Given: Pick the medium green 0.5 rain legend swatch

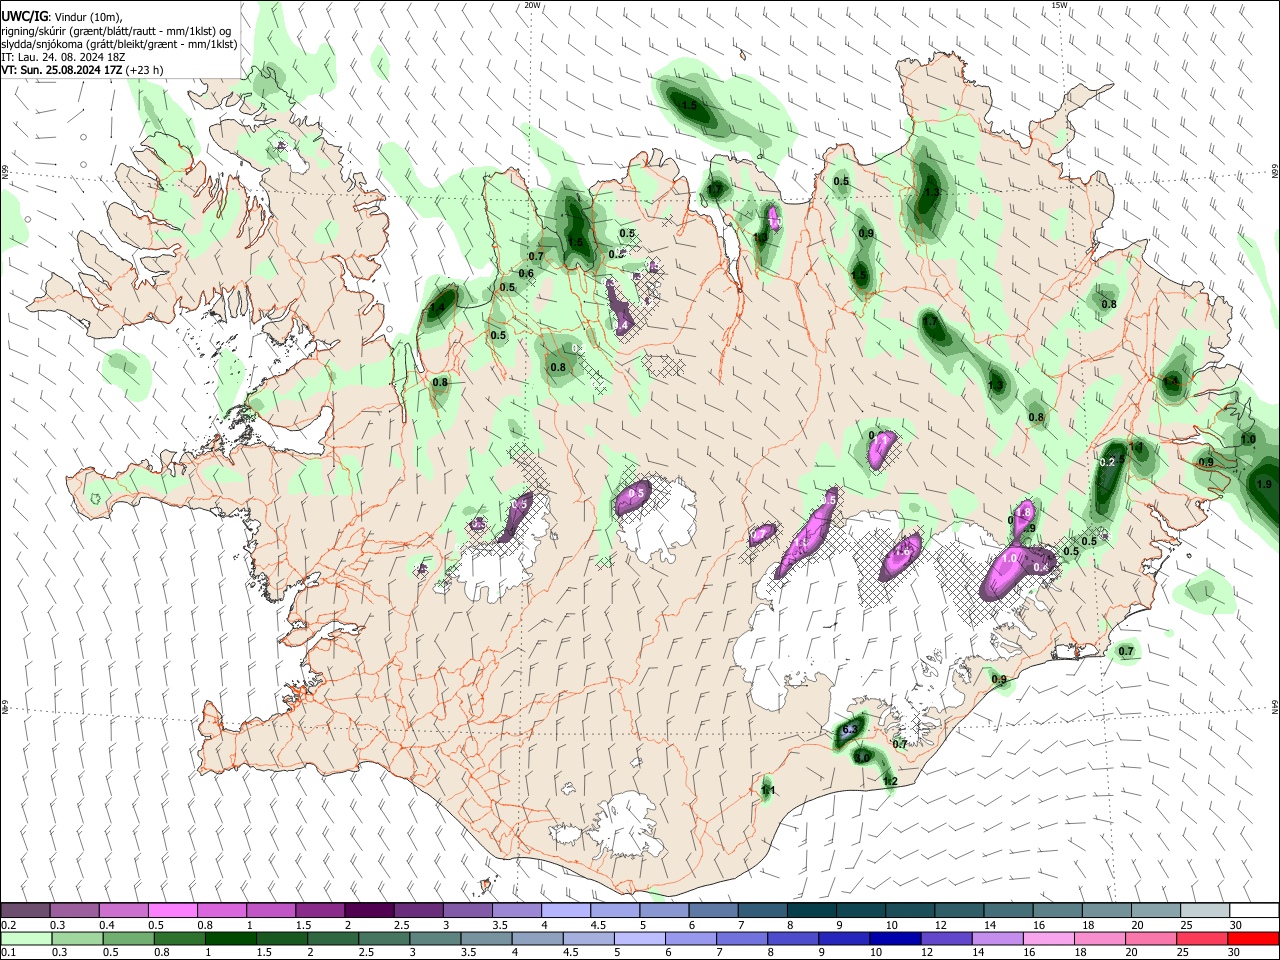Looking at the screenshot, I should (x=127, y=938).
